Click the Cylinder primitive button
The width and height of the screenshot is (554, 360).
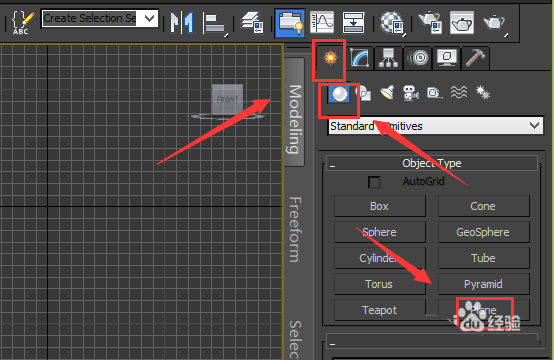[380, 258]
